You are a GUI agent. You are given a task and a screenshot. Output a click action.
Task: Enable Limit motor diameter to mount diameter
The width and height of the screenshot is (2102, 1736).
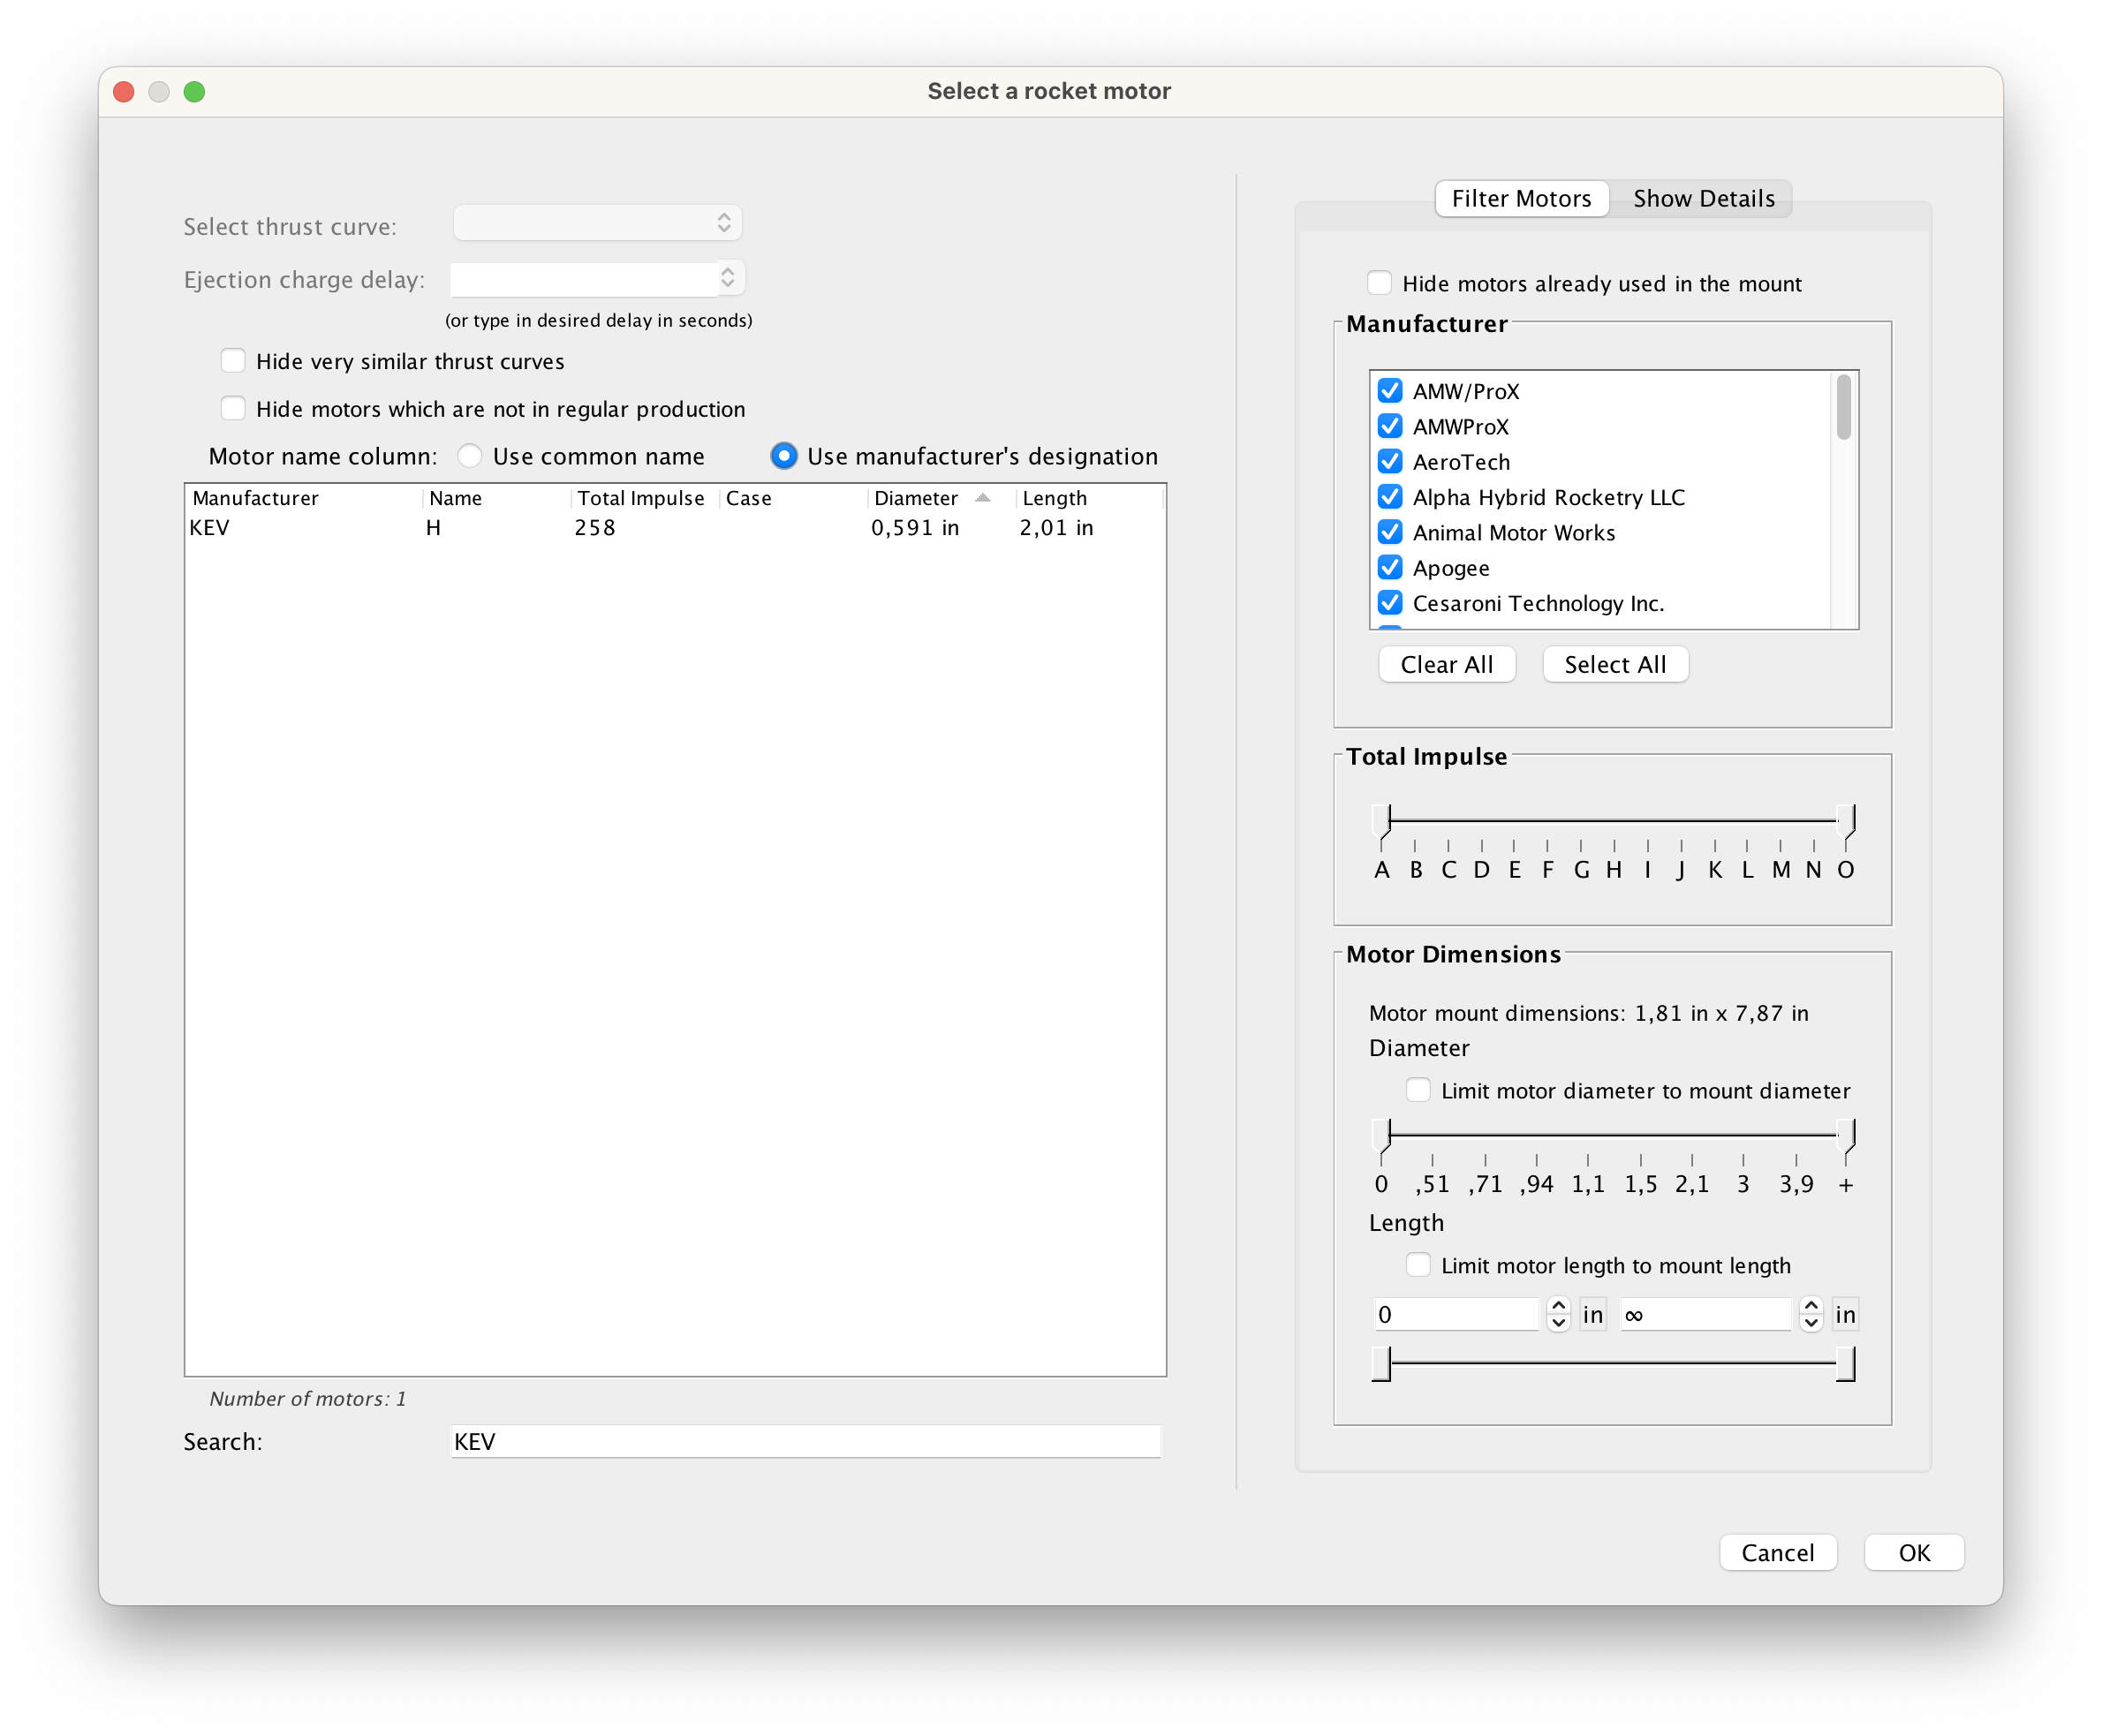[1419, 1090]
